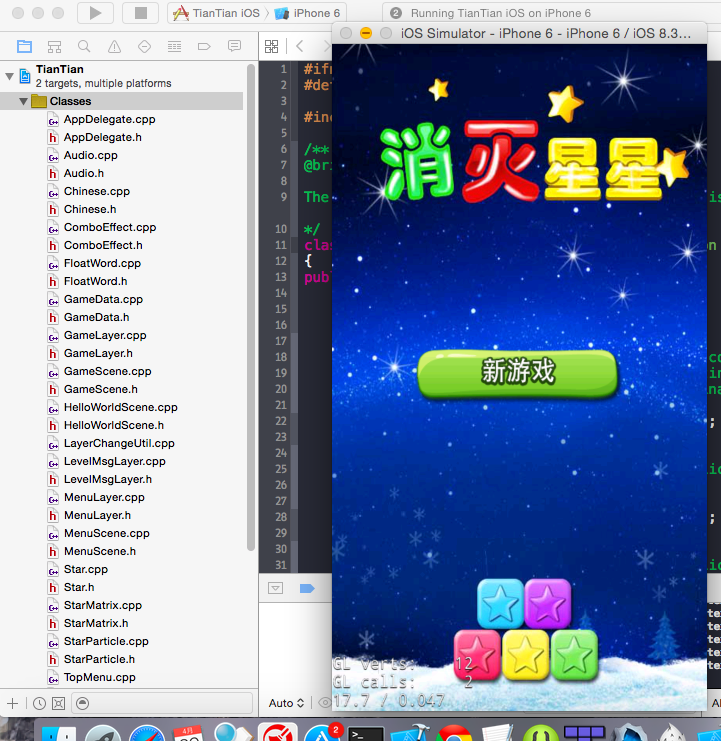Click the navigator vertical scrollbar
The image size is (721, 741).
251,307
